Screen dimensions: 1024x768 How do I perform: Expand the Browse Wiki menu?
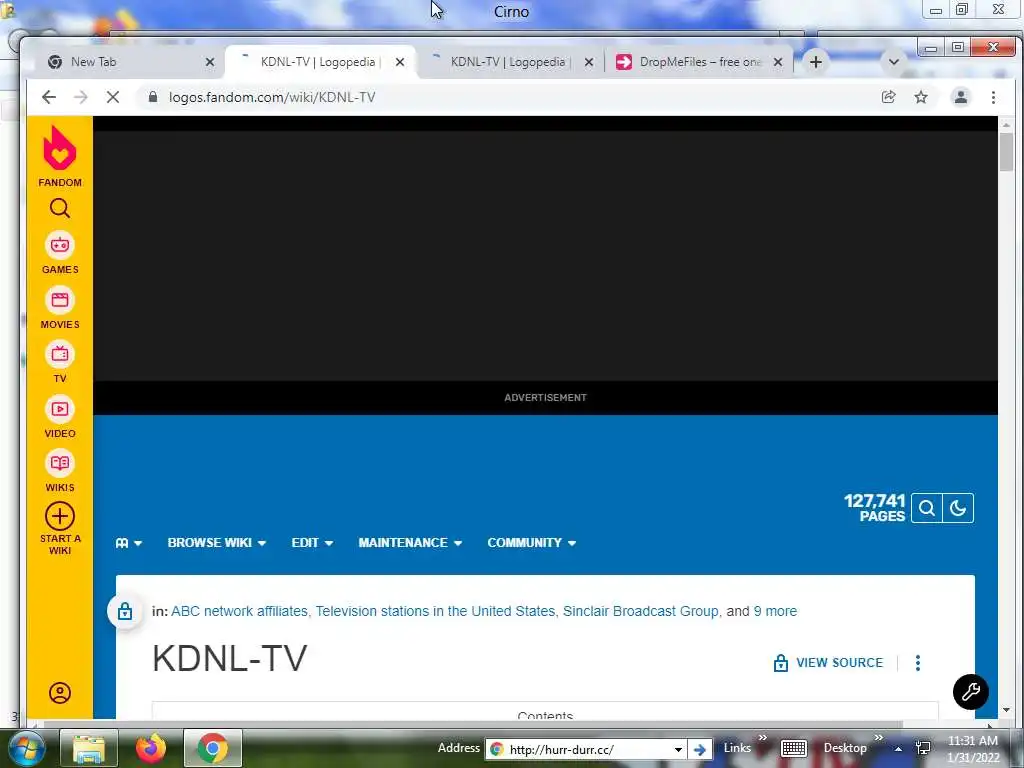coord(216,543)
